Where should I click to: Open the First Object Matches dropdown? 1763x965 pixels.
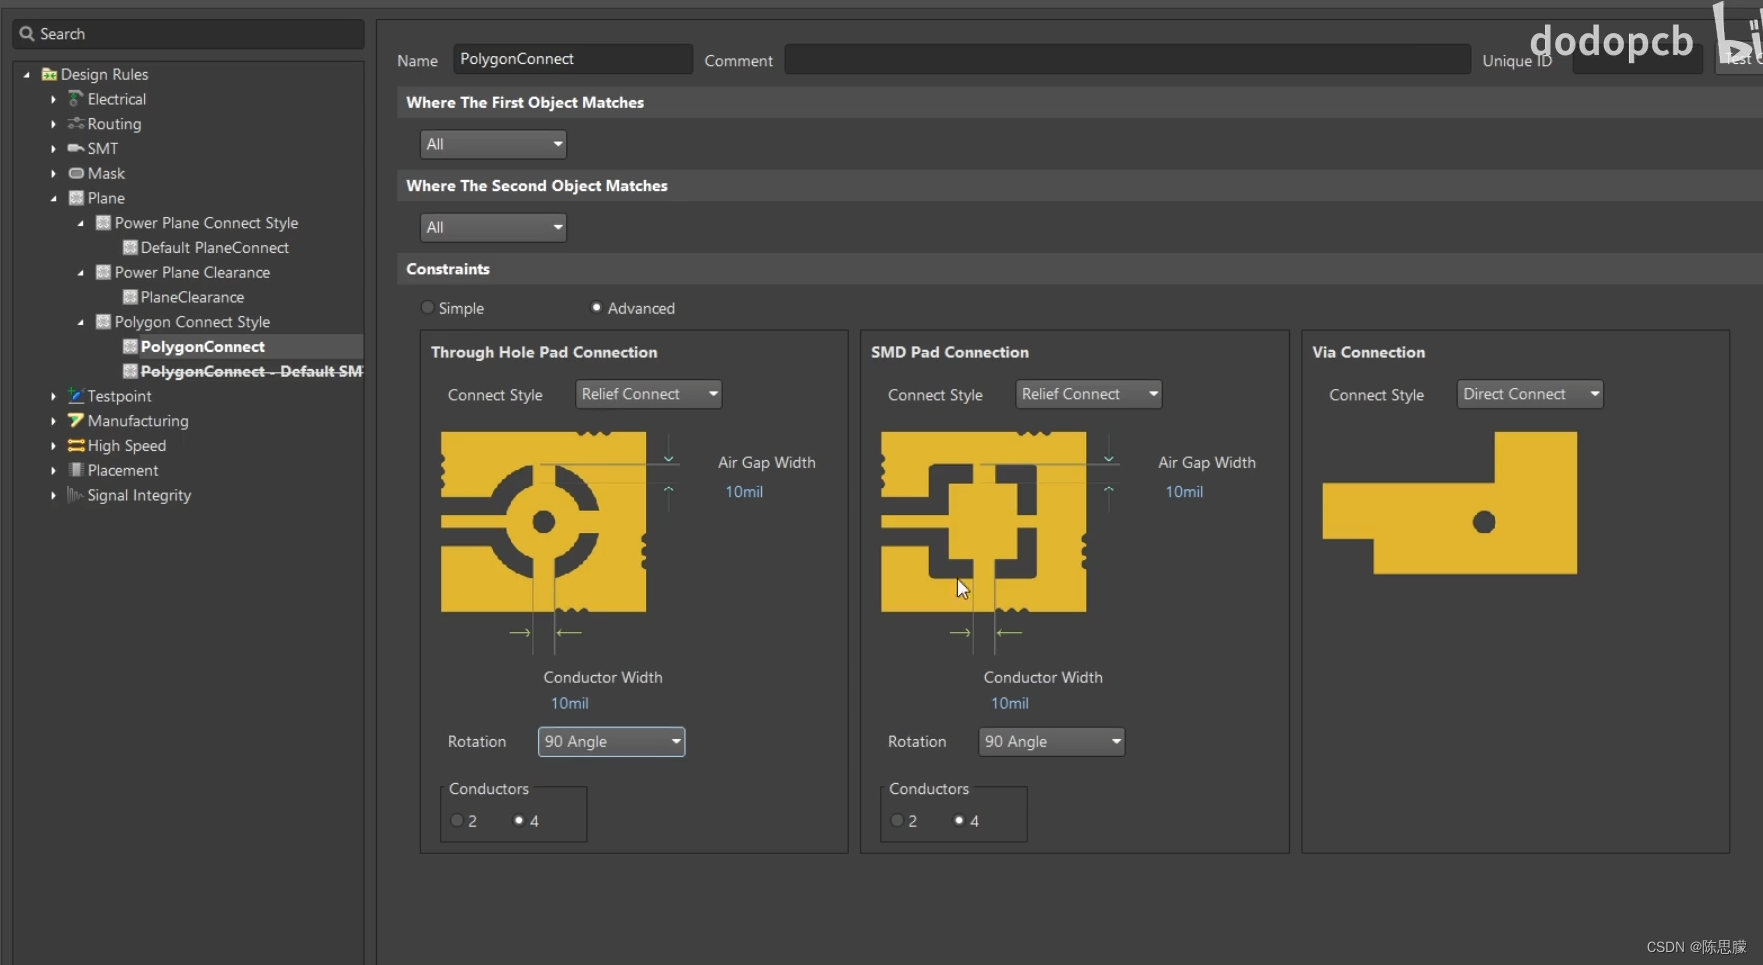493,144
